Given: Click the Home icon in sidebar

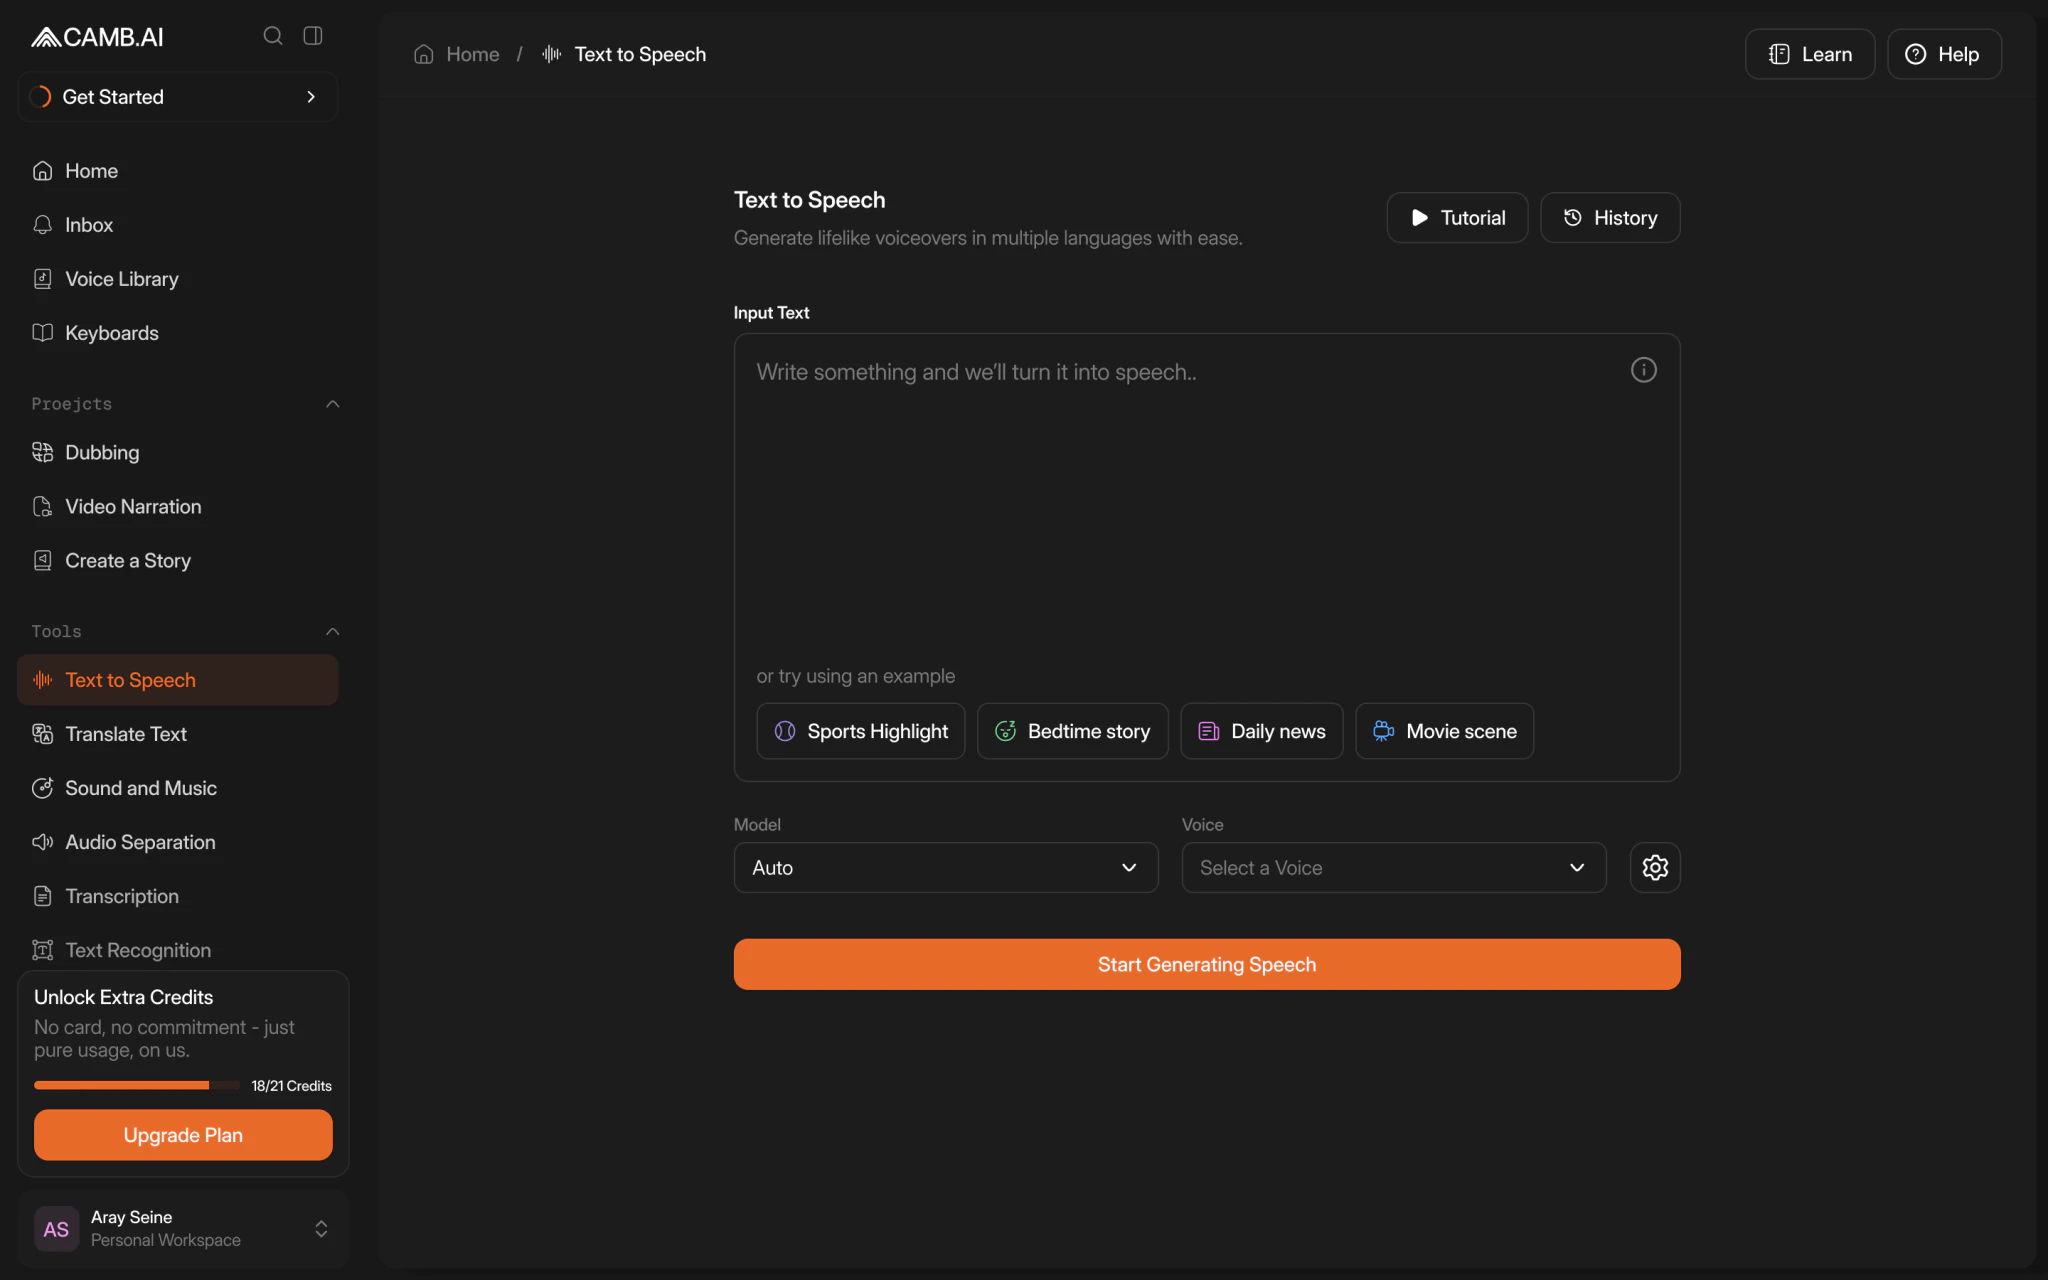Looking at the screenshot, I should (42, 171).
